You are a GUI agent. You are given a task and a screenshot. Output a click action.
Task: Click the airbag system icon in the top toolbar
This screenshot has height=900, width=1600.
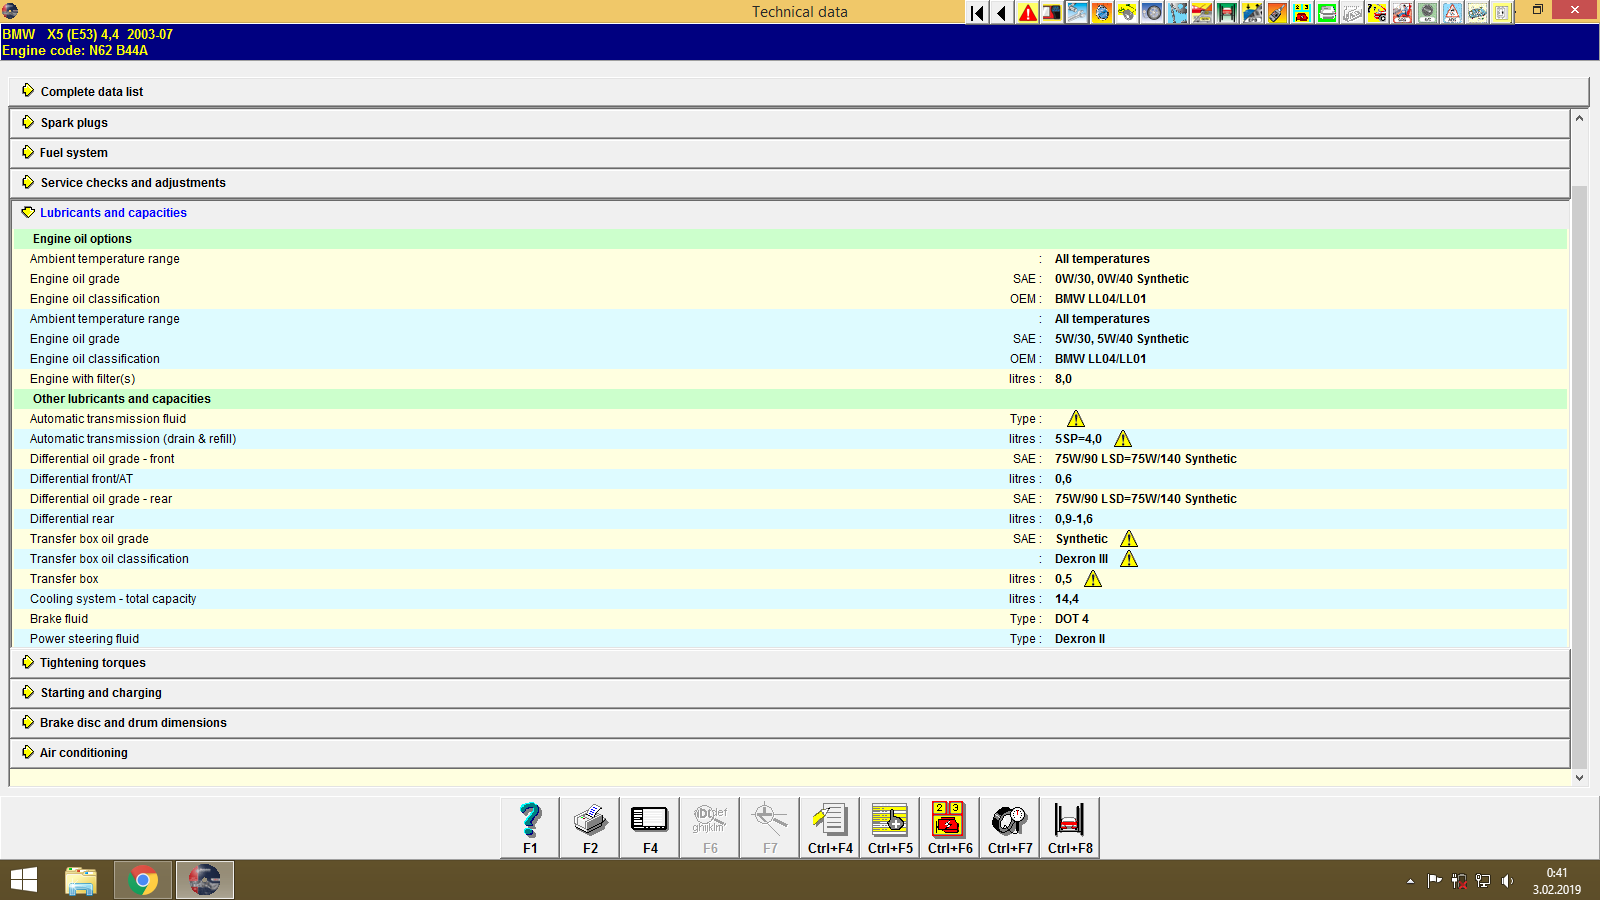pos(1401,12)
